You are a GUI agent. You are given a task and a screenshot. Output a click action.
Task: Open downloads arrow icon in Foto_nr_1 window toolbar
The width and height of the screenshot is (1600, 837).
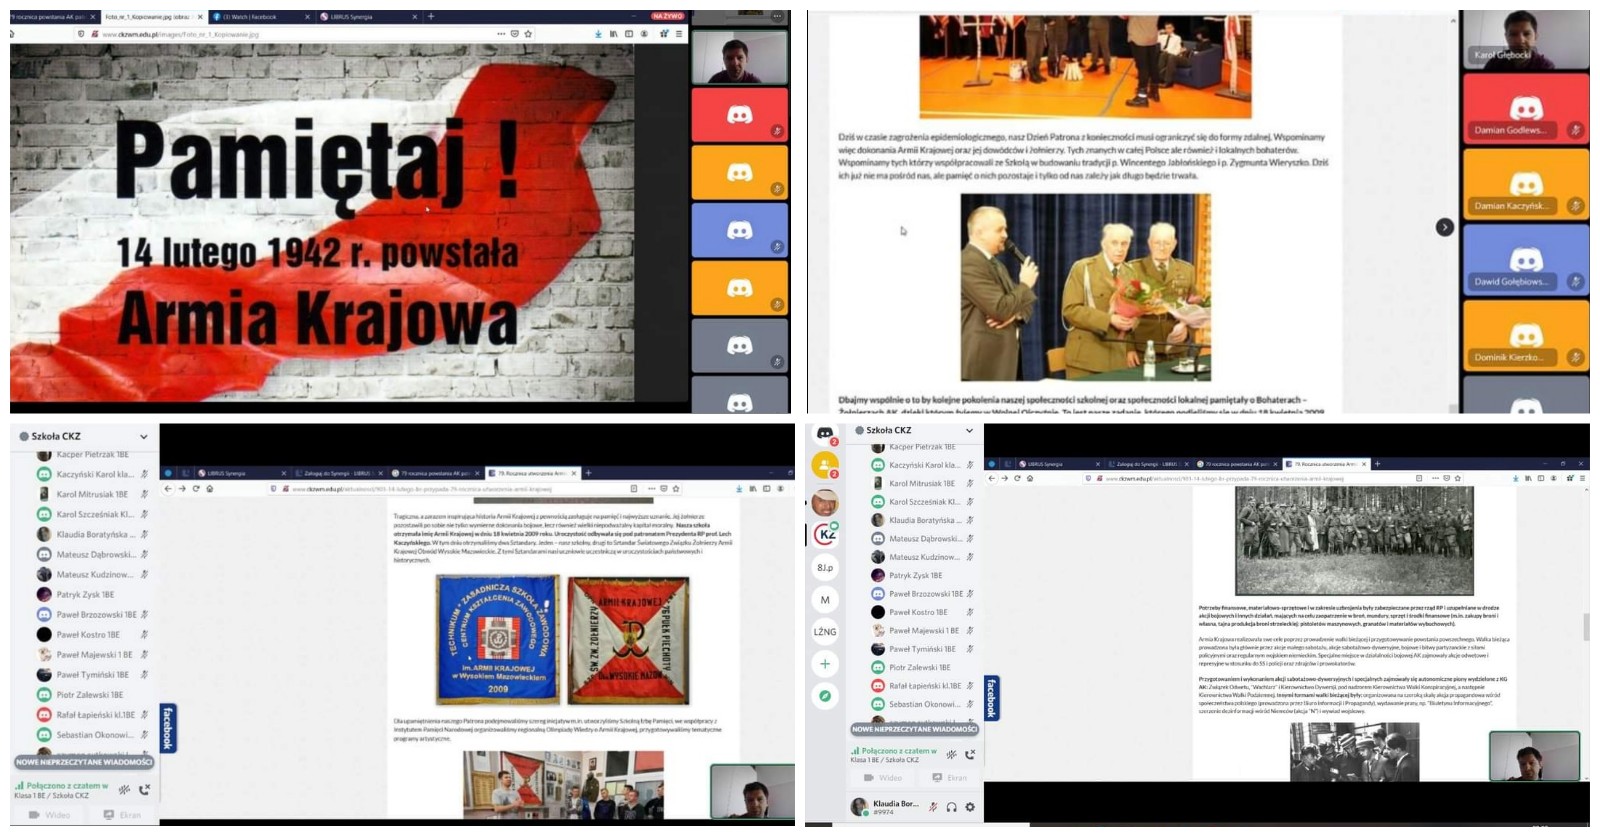click(x=598, y=34)
